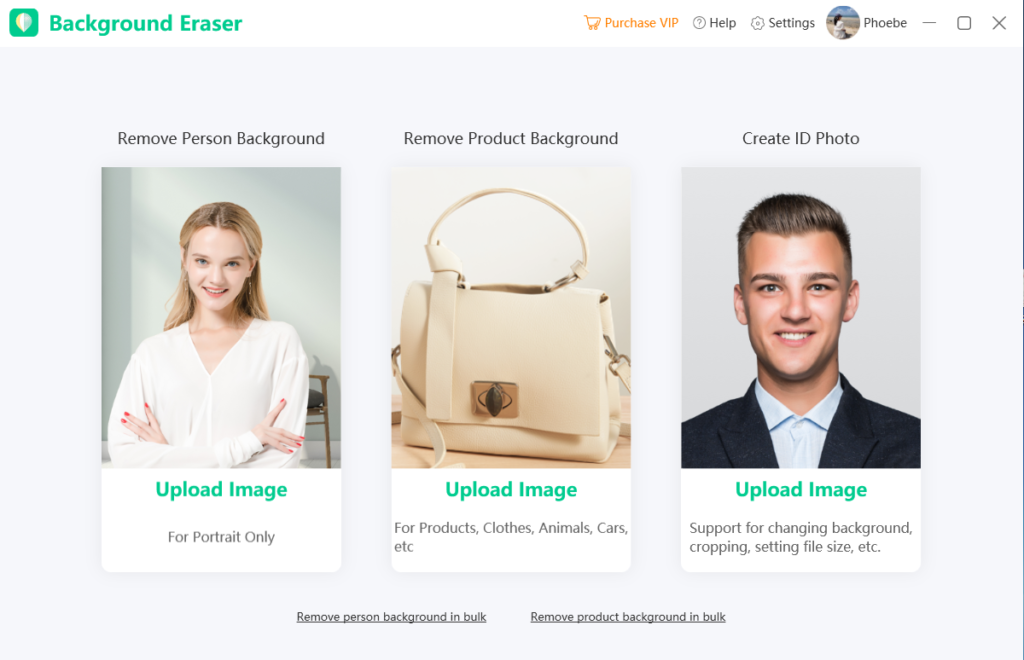
Task: Click the man in suit ID photo image
Action: coord(801,317)
